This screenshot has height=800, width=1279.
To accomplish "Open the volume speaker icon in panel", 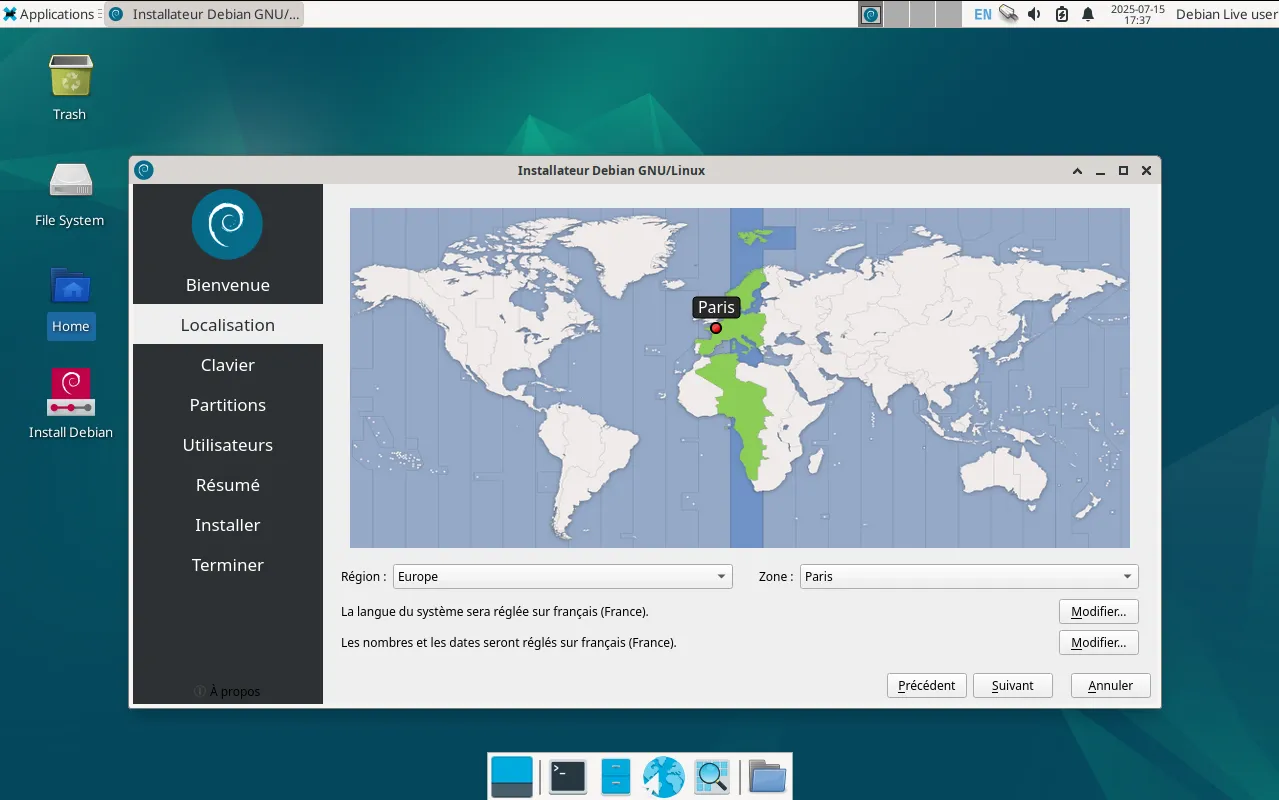I will (1034, 14).
